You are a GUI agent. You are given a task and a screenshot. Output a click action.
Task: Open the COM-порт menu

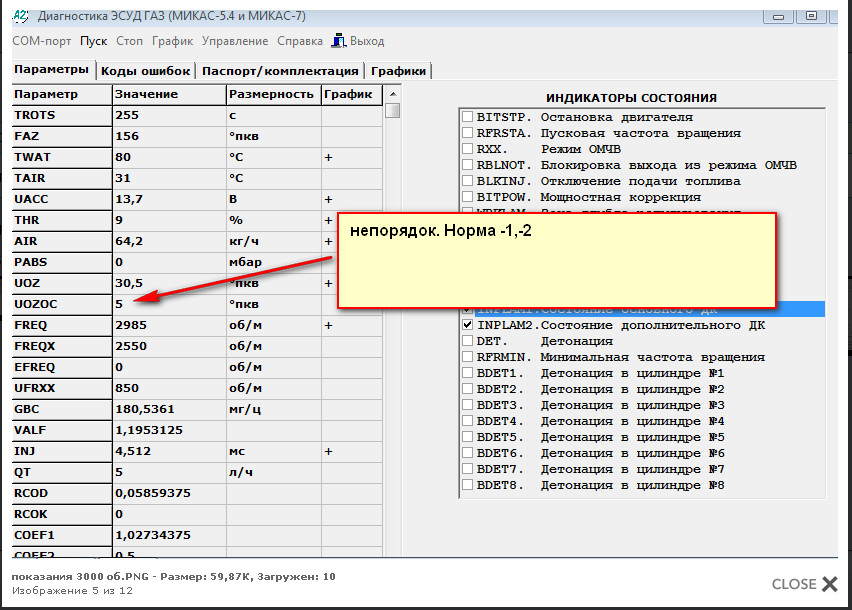pyautogui.click(x=41, y=41)
